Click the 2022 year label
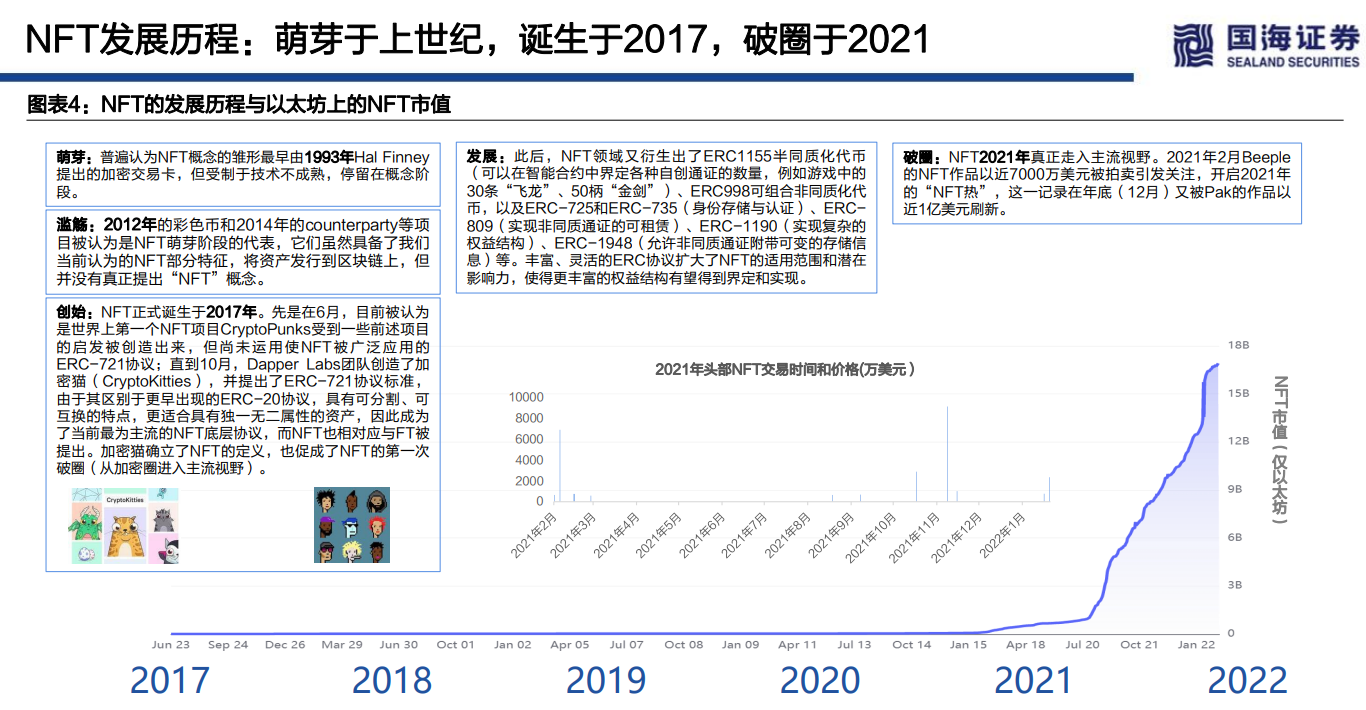Screen dimensions: 1366x710 pos(1248,681)
